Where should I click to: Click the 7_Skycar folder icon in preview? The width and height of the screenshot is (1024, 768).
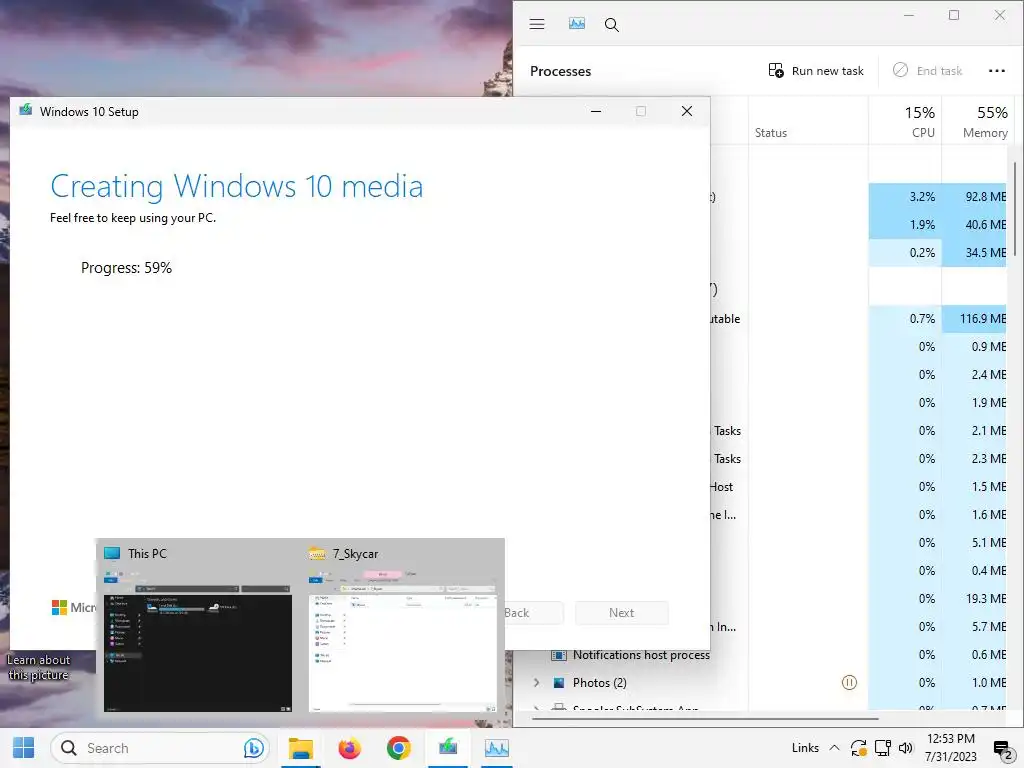tap(317, 553)
